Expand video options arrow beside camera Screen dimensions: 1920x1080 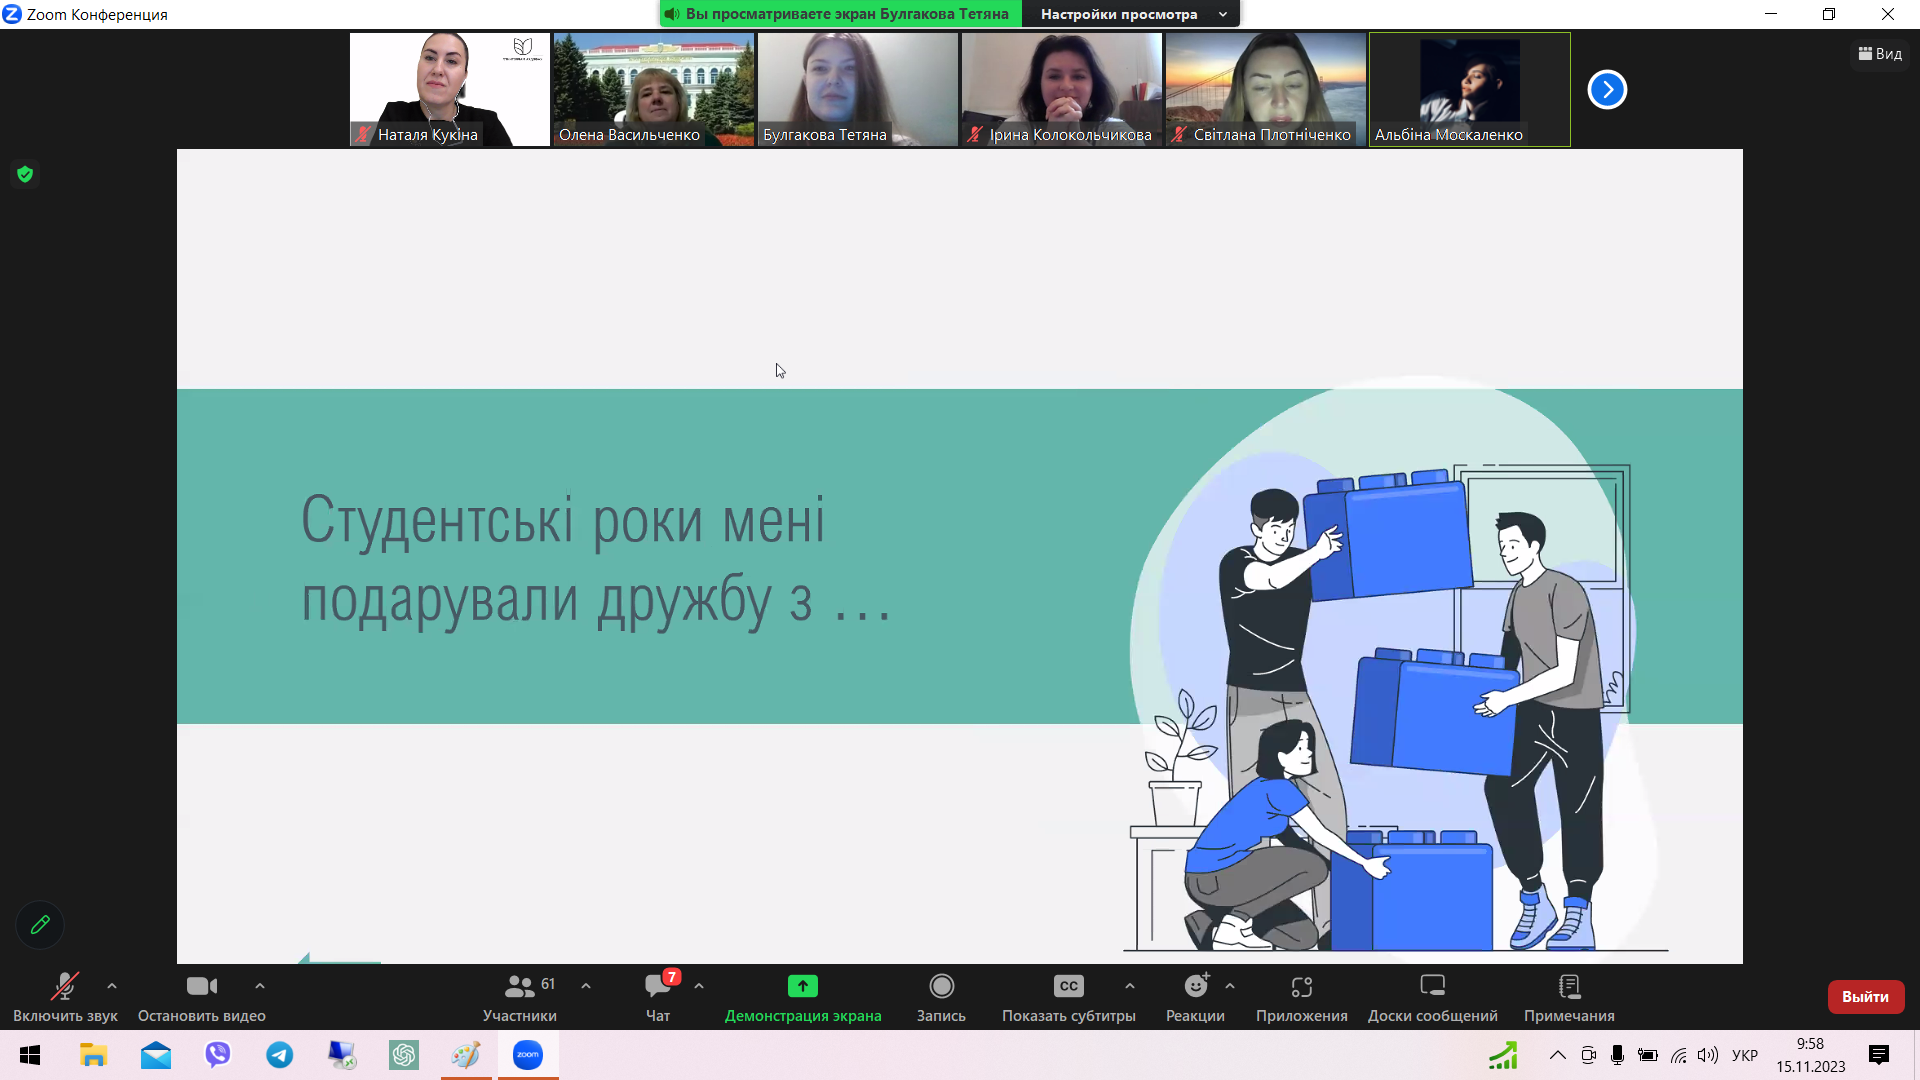tap(260, 986)
